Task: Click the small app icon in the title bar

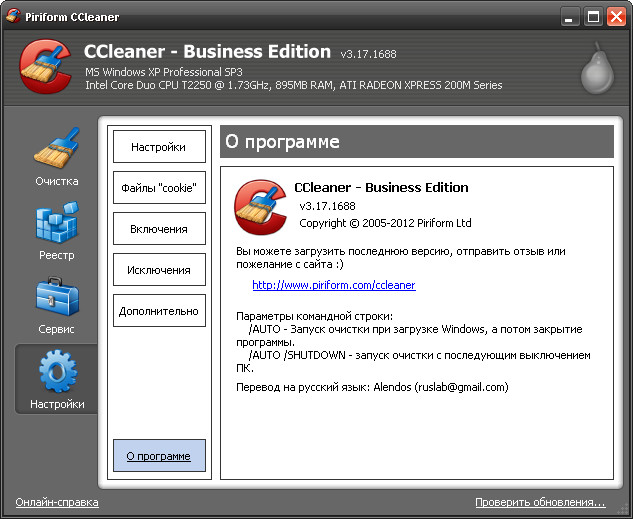Action: [x=13, y=16]
